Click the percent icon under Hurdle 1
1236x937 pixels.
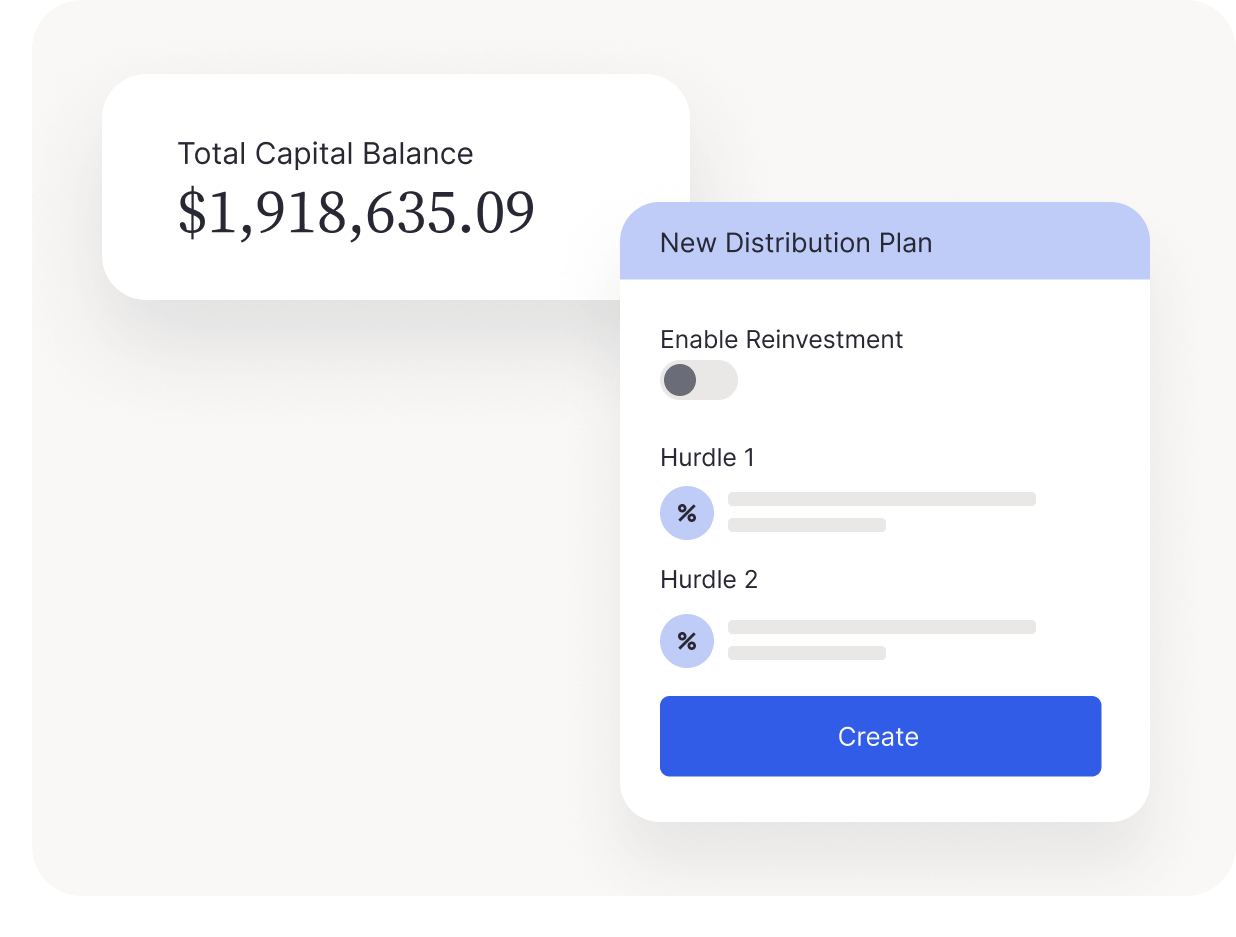(687, 513)
